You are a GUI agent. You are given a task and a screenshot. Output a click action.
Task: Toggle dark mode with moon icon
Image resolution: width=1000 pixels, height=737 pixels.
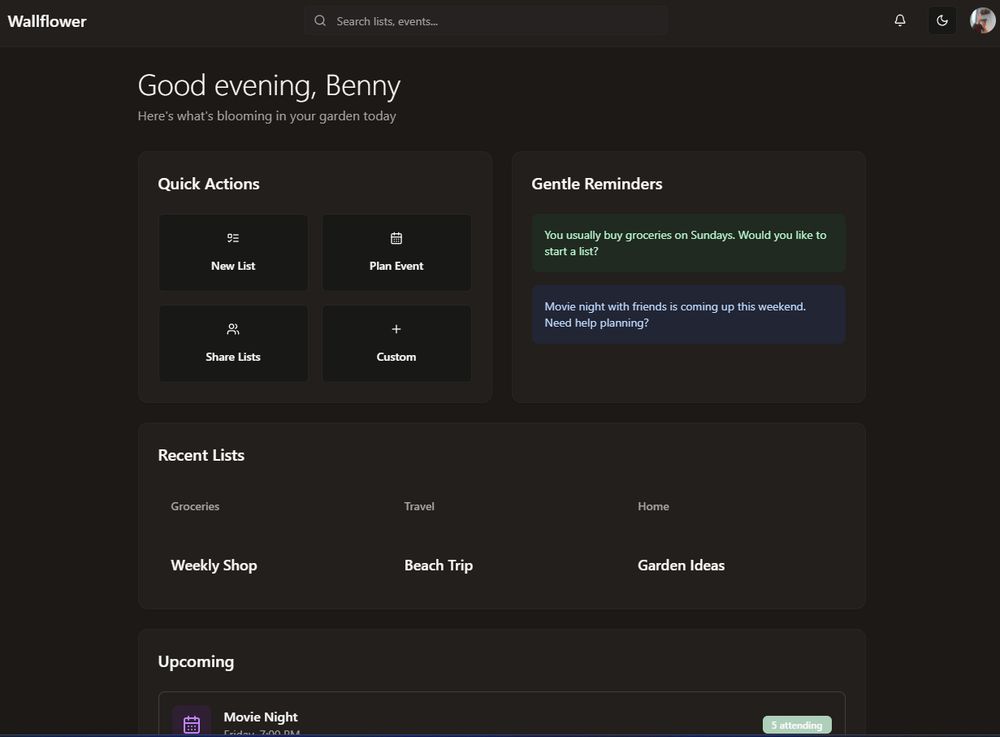tap(942, 21)
